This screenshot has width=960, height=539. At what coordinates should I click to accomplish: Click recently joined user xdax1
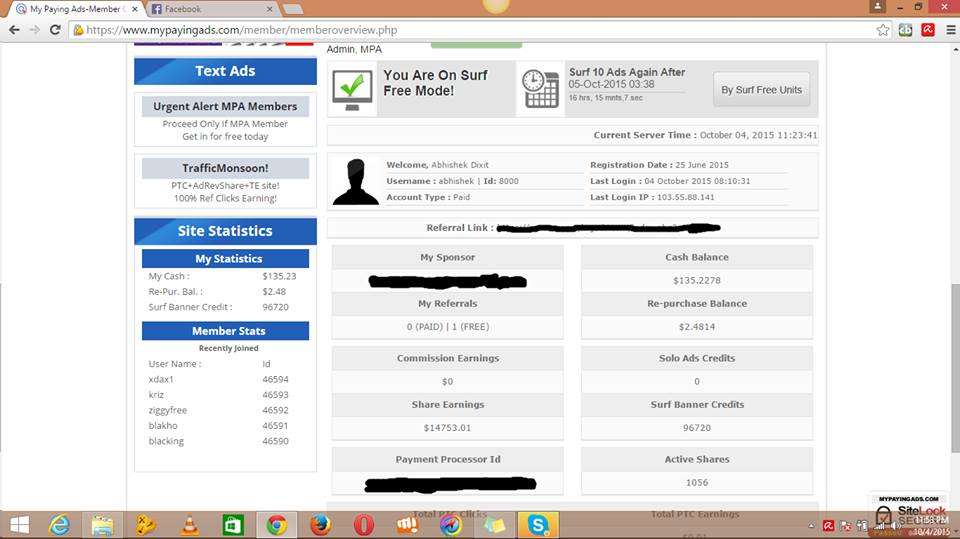click(x=161, y=379)
